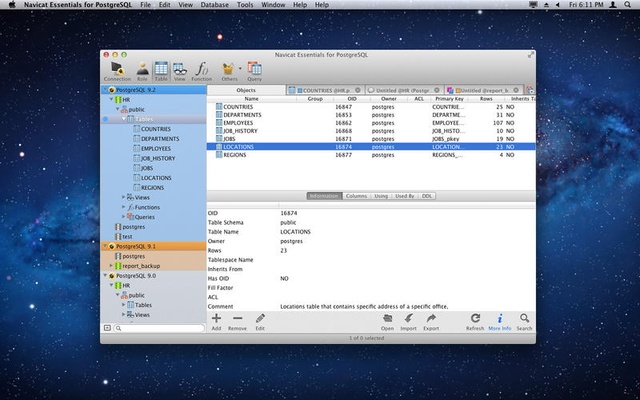Screen dimensions: 640x400
Task: Select the Information segment
Action: coord(324,196)
